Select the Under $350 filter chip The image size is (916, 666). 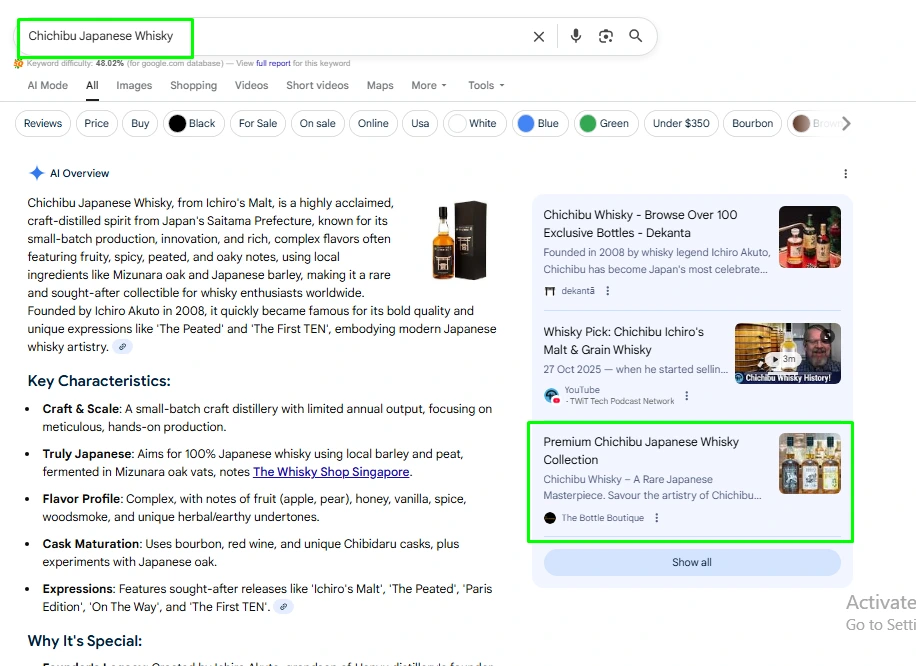tap(681, 124)
